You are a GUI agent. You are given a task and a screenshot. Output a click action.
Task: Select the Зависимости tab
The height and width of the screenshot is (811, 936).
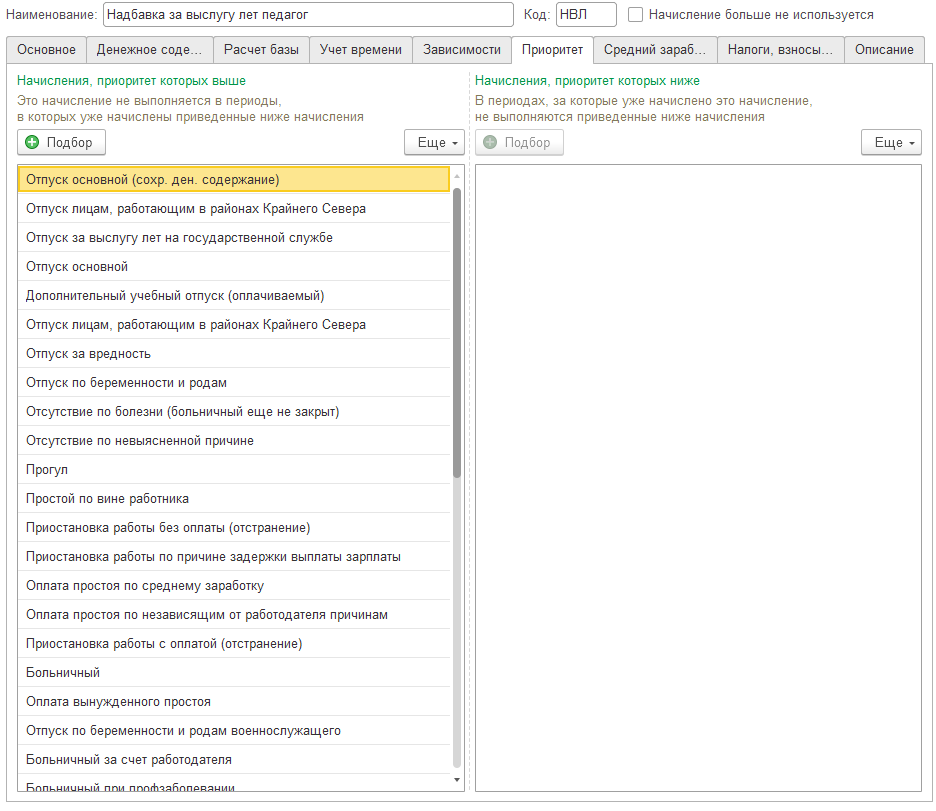462,50
